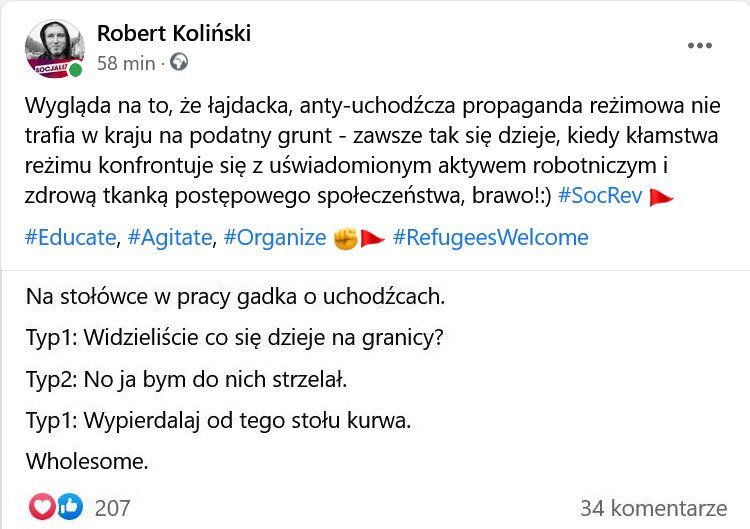The image size is (750, 529).
Task: Click the heart reaction icon
Action: [x=42, y=507]
